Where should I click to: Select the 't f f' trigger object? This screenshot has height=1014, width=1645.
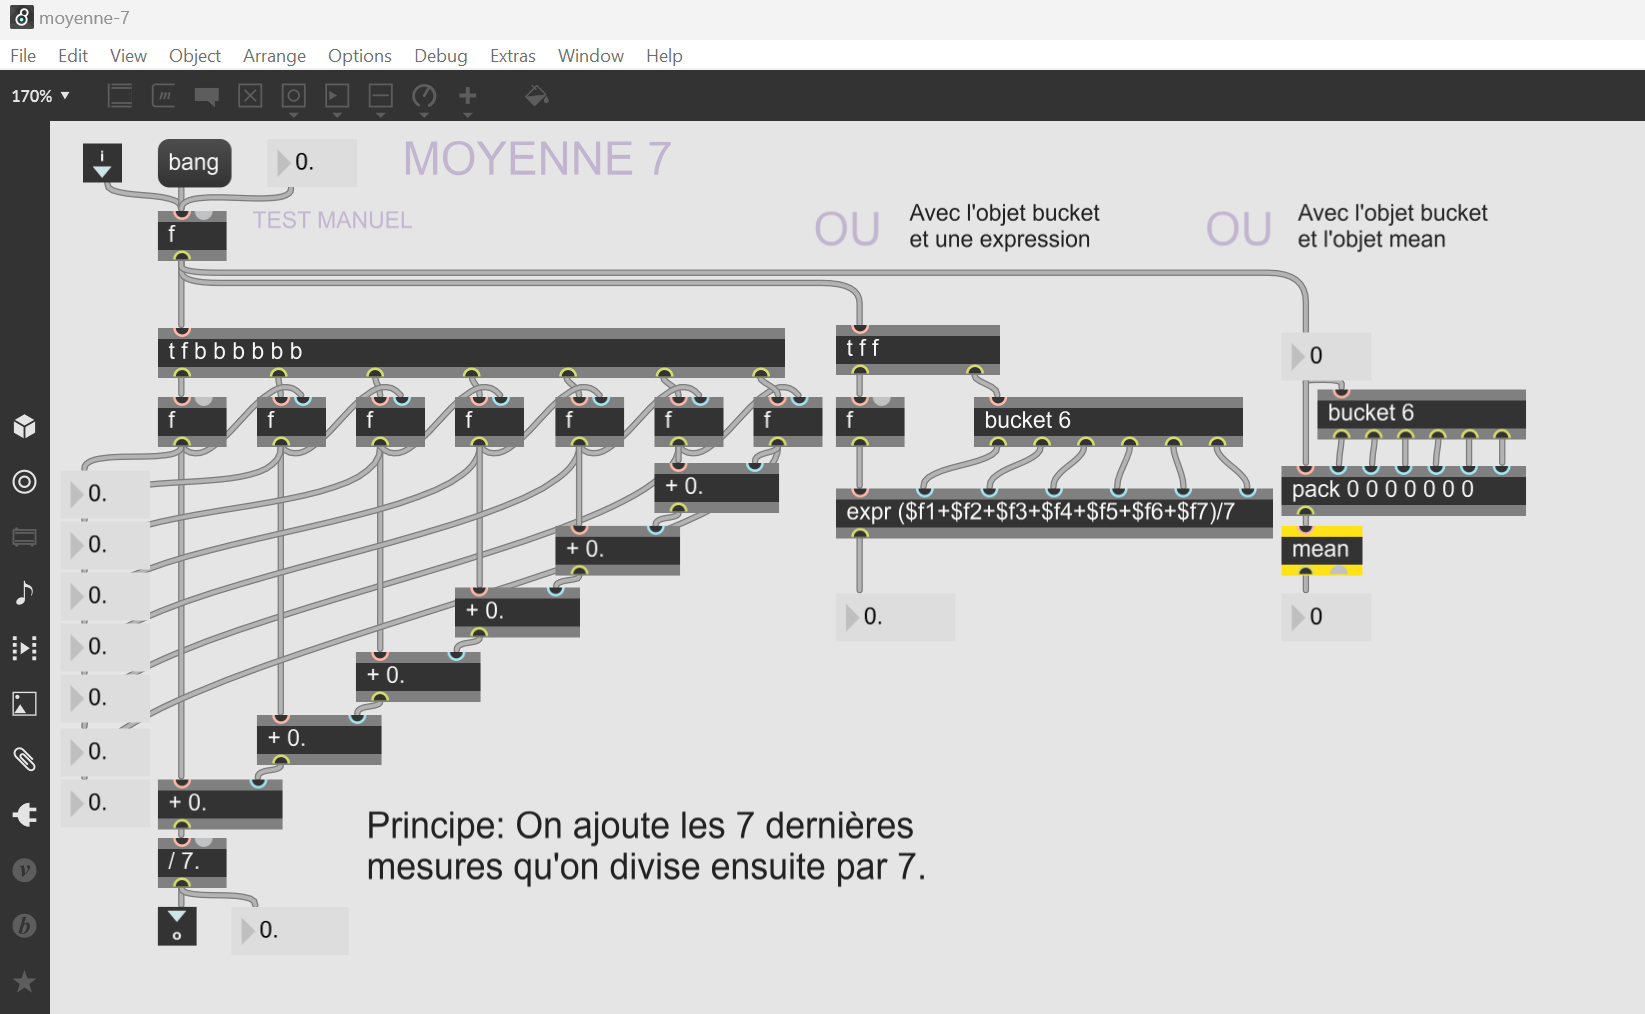(x=918, y=349)
